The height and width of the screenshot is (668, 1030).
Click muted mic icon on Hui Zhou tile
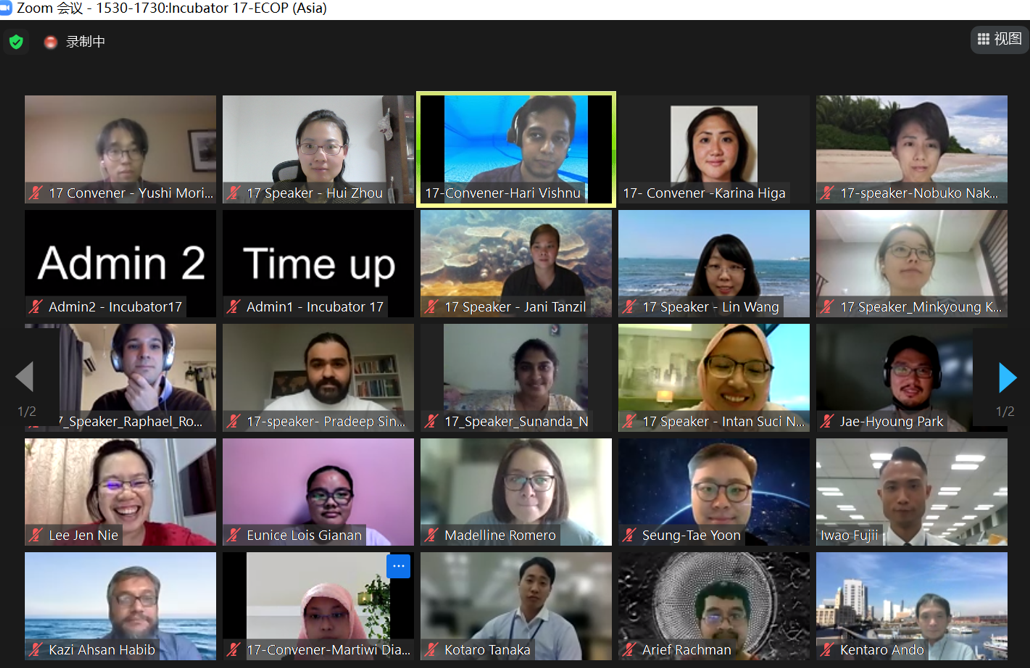(x=235, y=193)
